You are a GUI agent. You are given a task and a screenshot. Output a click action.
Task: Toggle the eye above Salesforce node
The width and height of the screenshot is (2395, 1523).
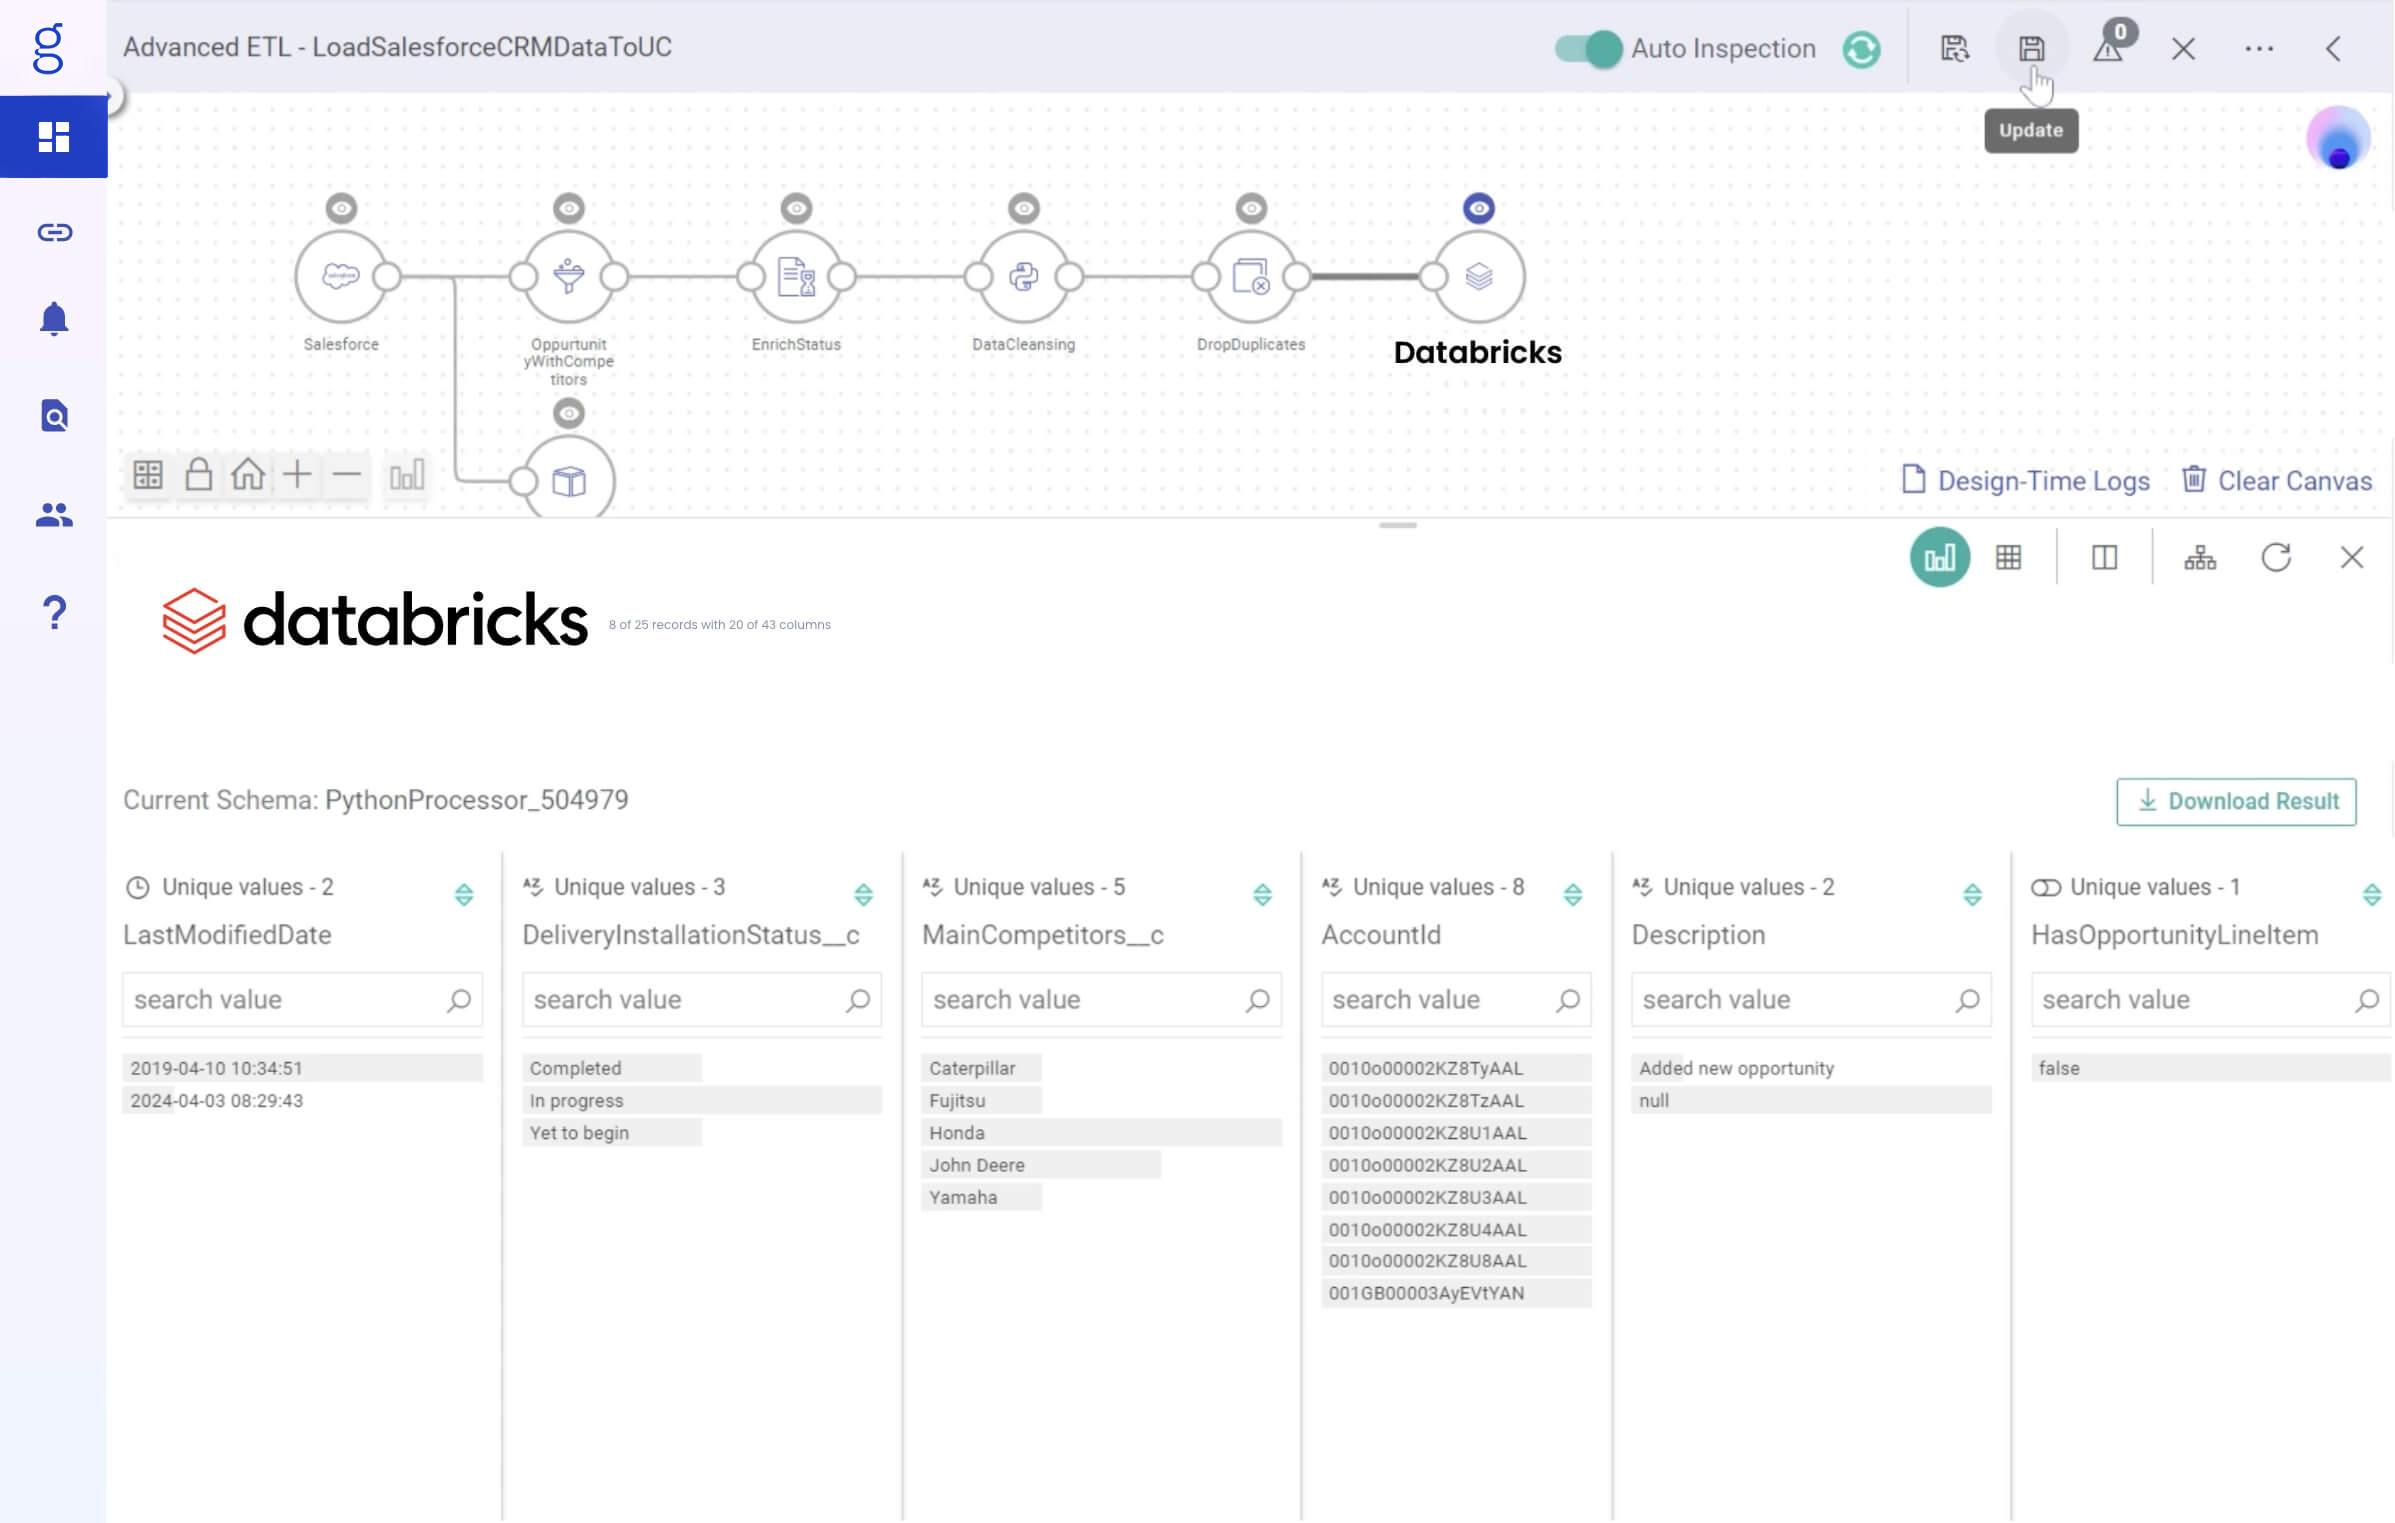pyautogui.click(x=341, y=208)
